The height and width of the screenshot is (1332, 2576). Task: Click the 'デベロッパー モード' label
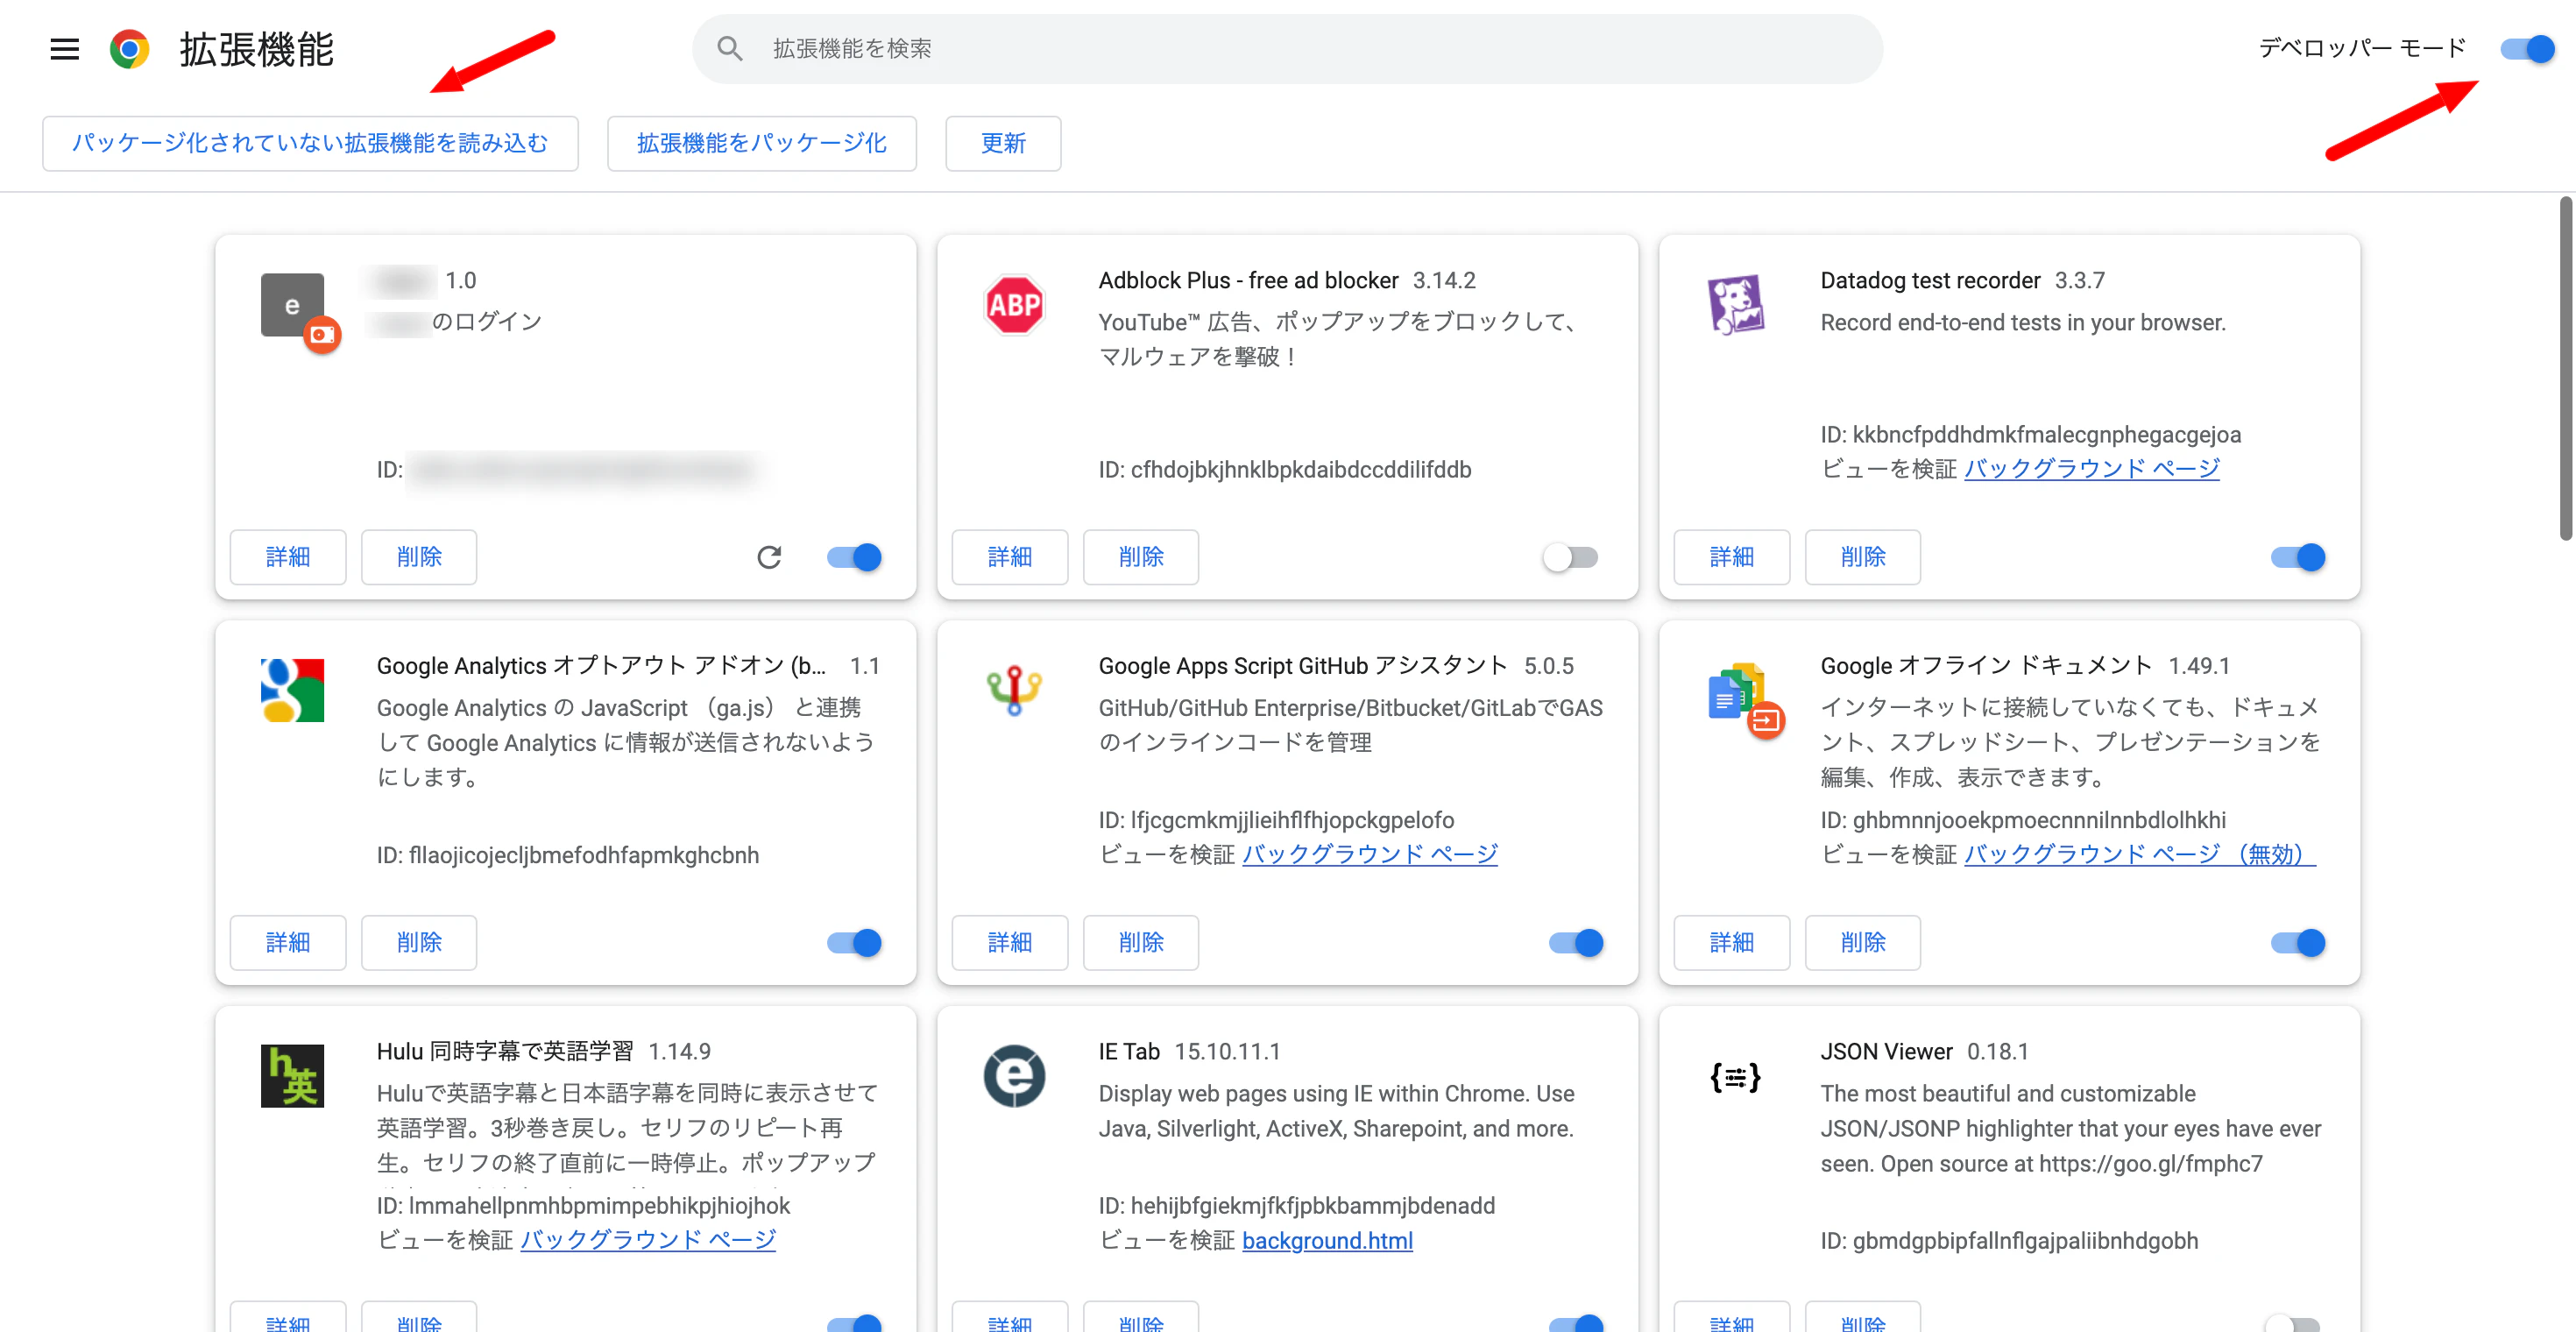[2363, 48]
